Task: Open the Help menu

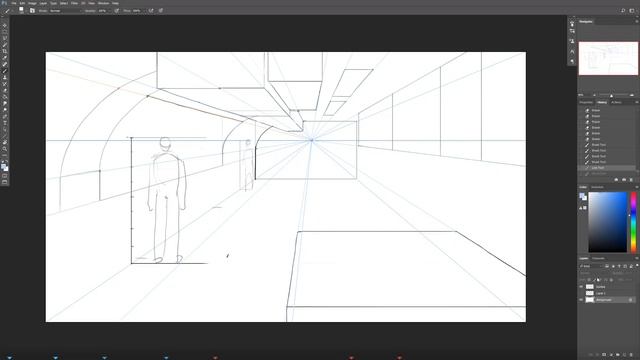Action: 116,3
